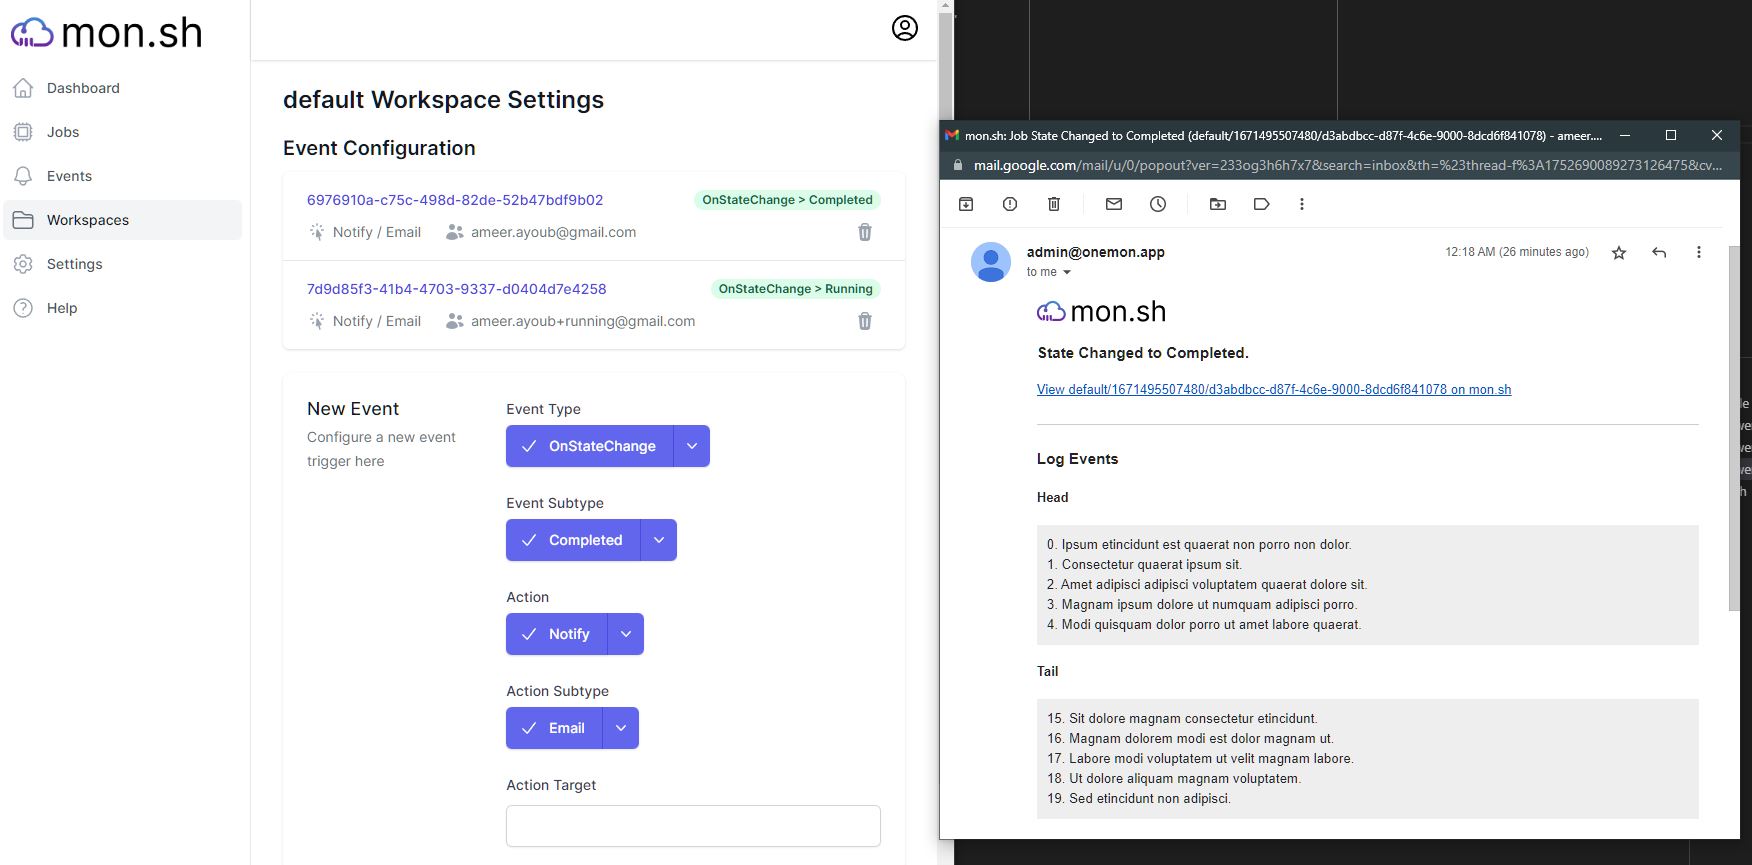The width and height of the screenshot is (1752, 865).
Task: Delete the OnStateChange Running event
Action: pyautogui.click(x=865, y=321)
